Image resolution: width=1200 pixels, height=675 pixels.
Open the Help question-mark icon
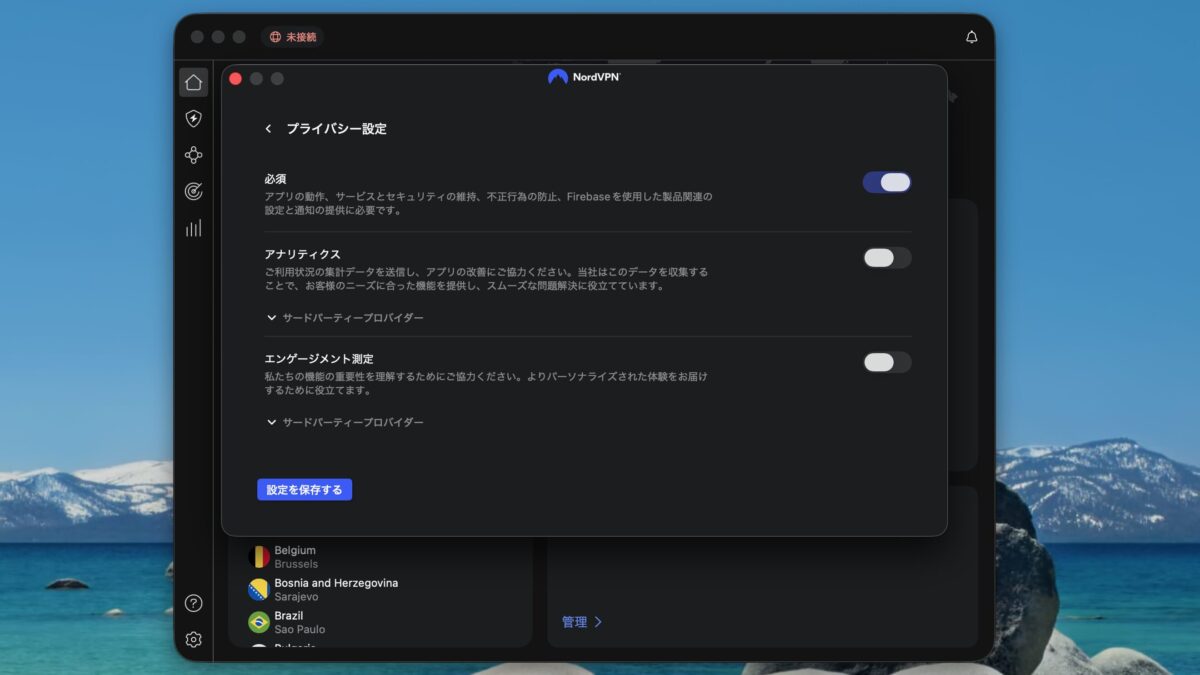193,603
